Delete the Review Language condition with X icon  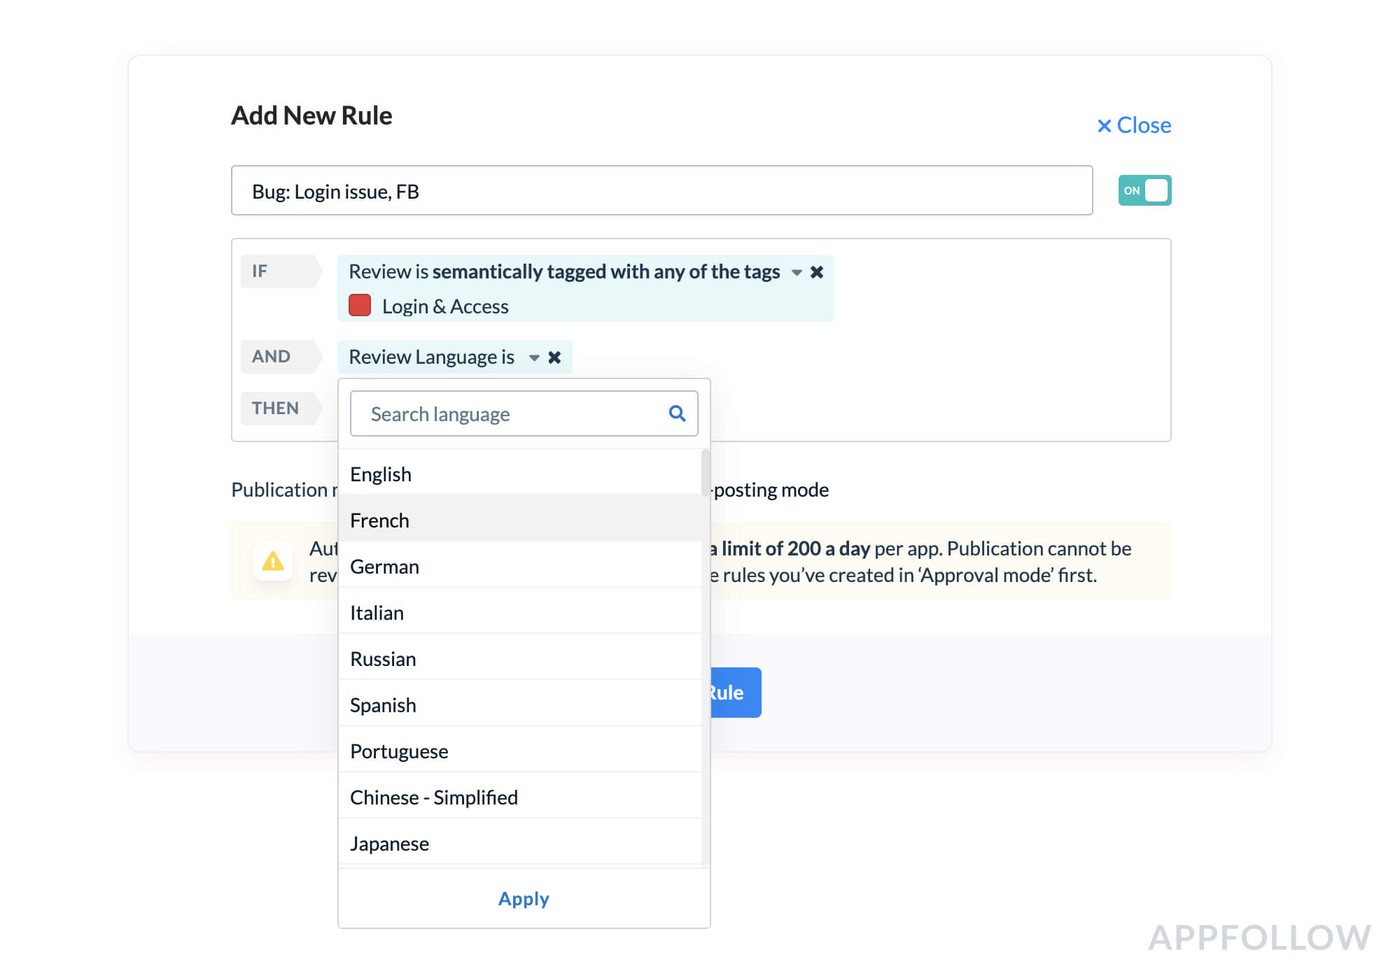tap(555, 357)
